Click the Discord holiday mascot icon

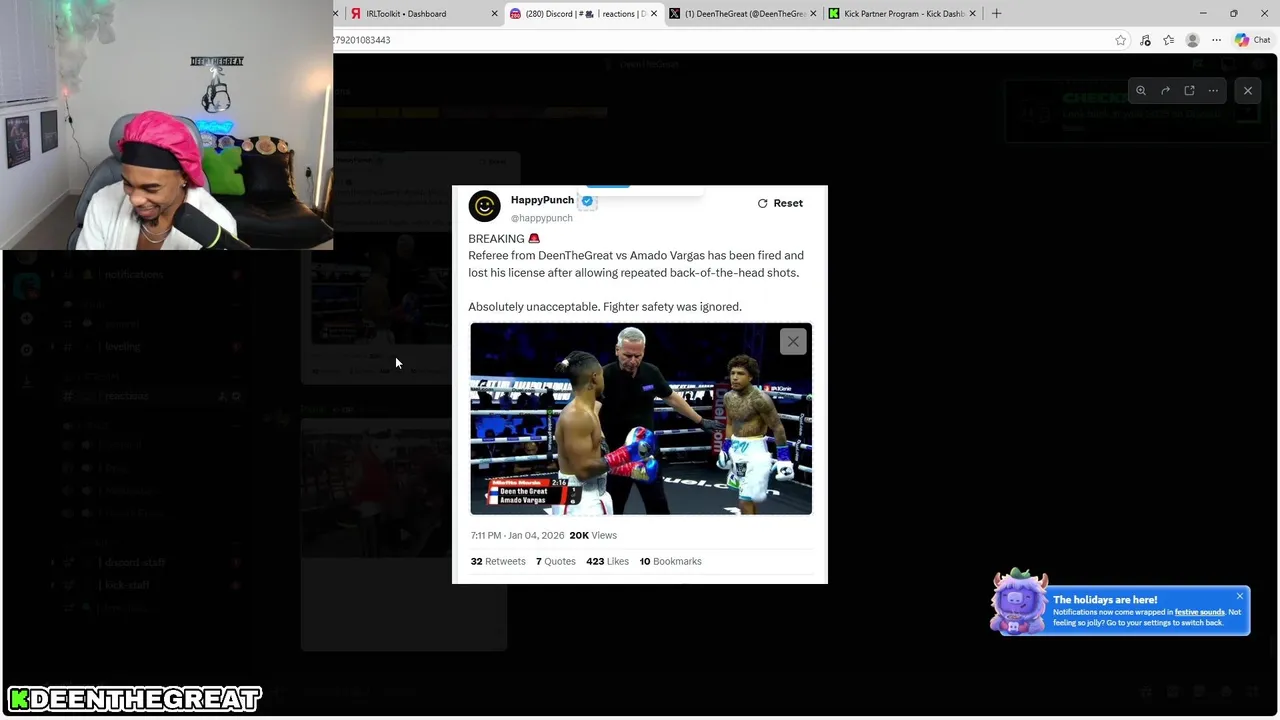(x=1018, y=602)
